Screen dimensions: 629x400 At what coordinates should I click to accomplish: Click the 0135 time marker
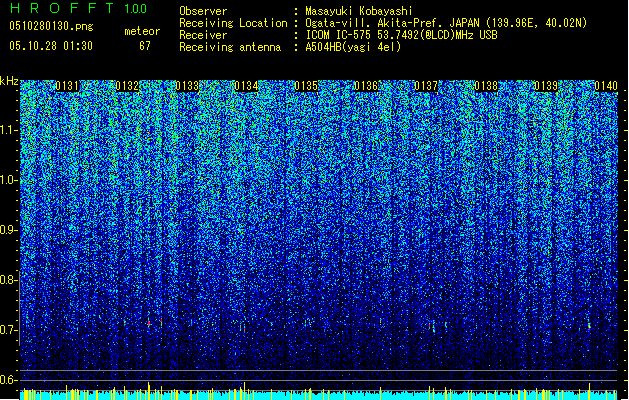coord(306,86)
